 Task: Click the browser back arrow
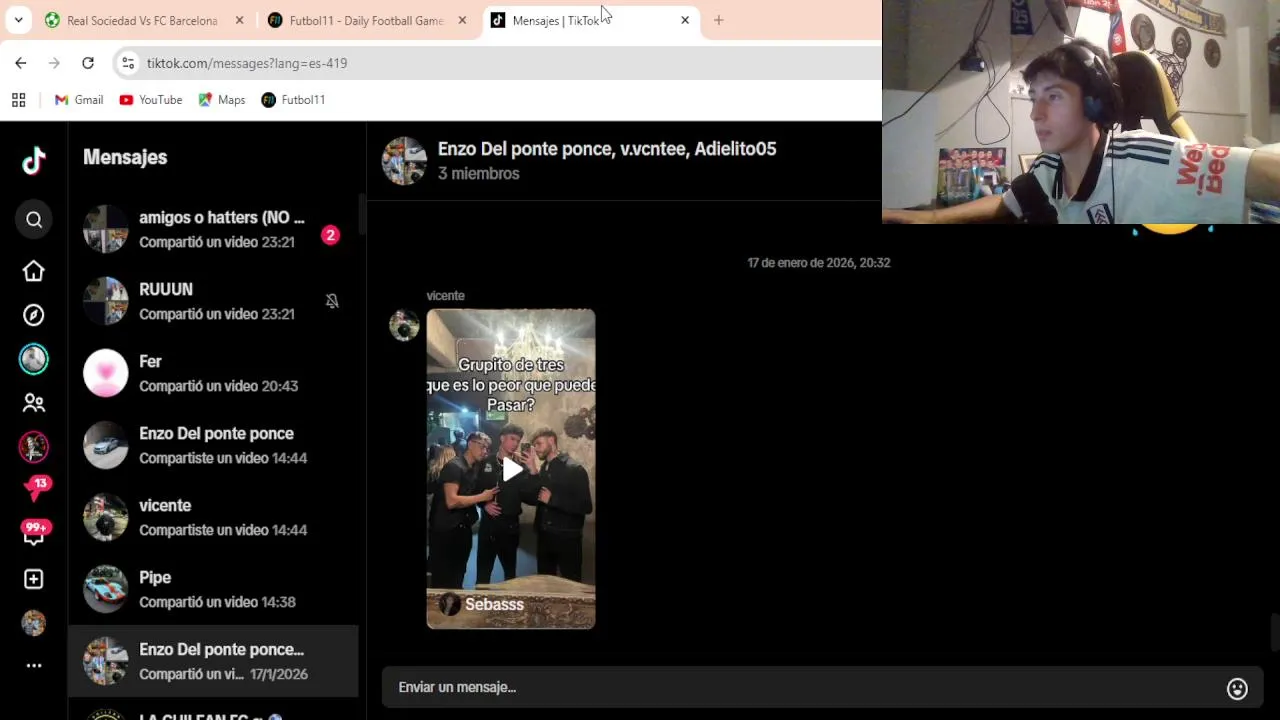pyautogui.click(x=21, y=63)
